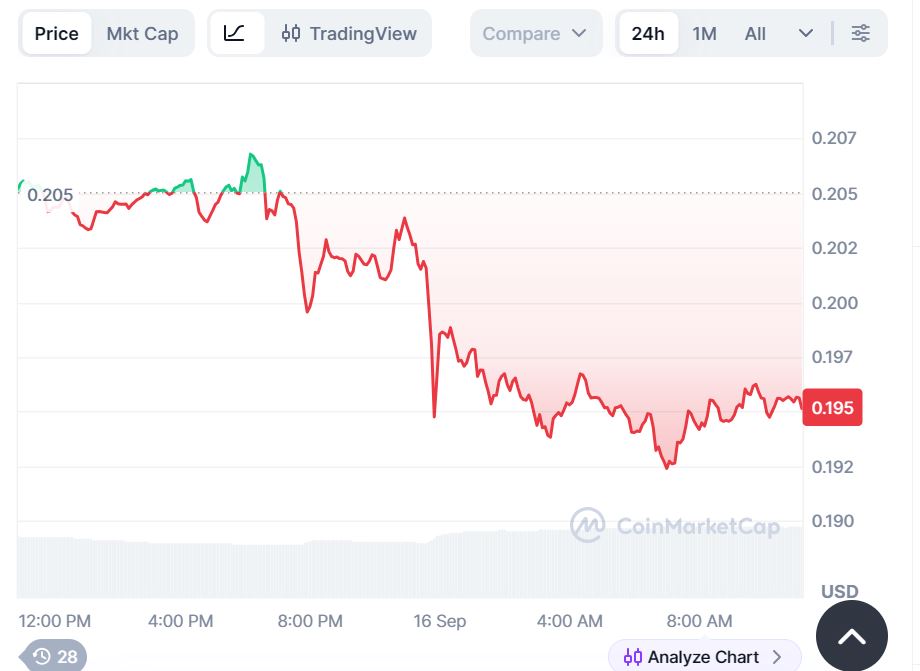920x671 pixels.
Task: Click the chart's lowest point near 8:00 AM
Action: [x=667, y=467]
